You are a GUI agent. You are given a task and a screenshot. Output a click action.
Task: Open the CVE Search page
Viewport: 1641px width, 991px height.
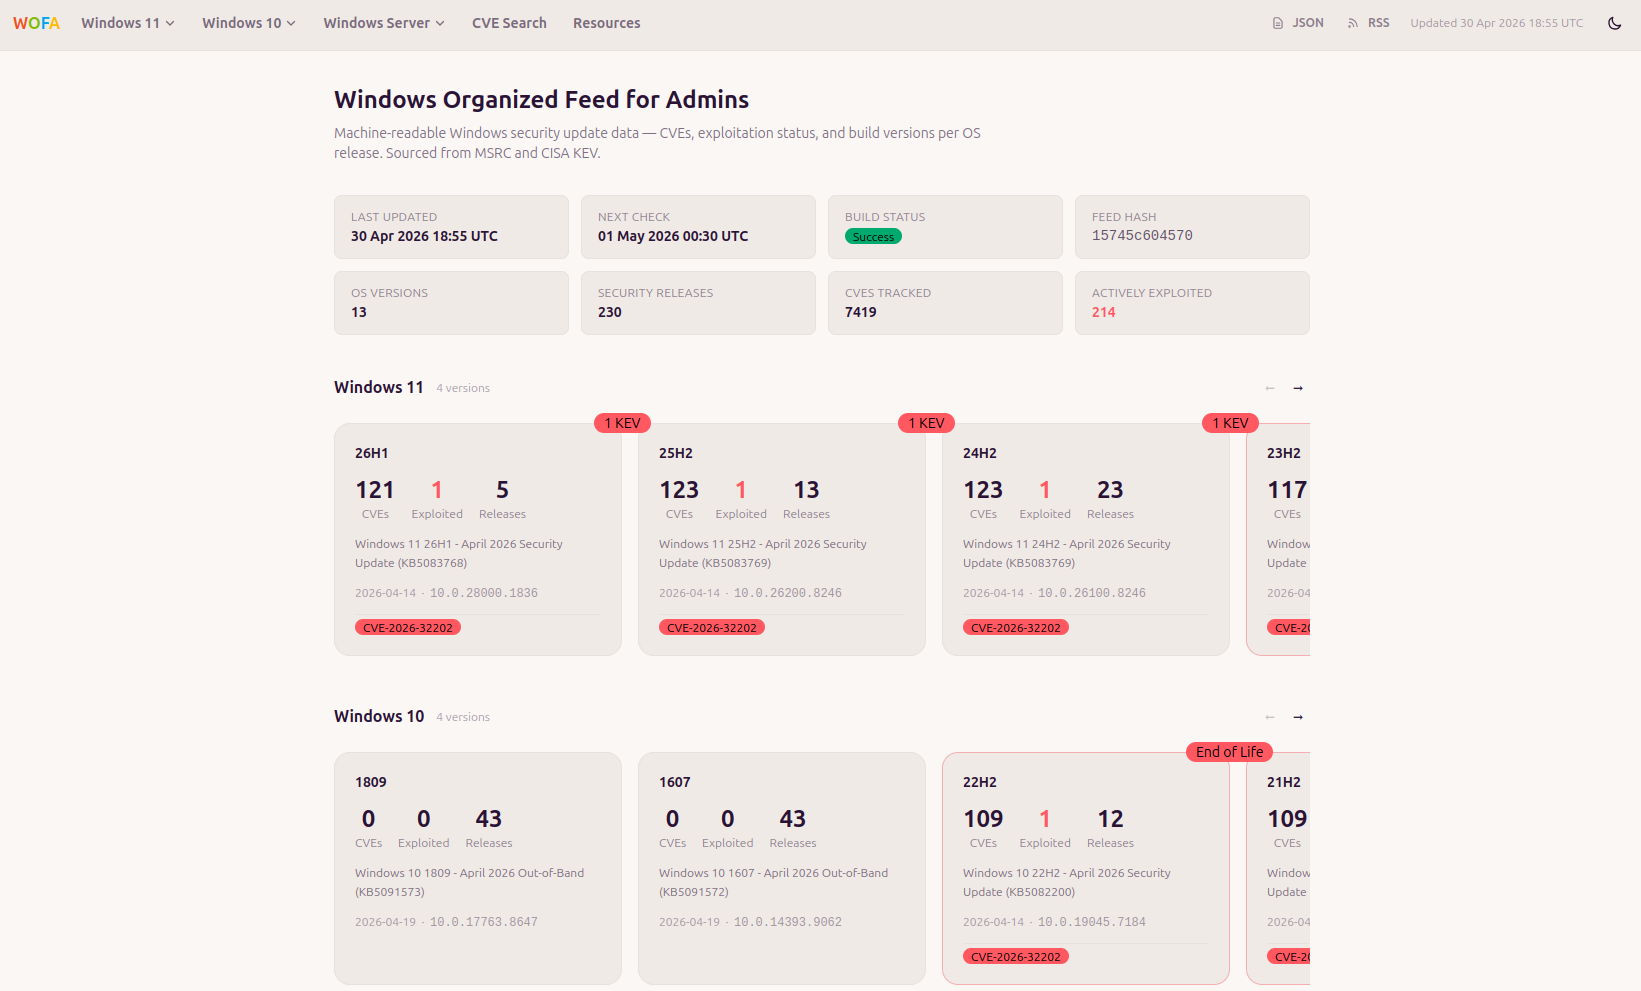[x=509, y=23]
